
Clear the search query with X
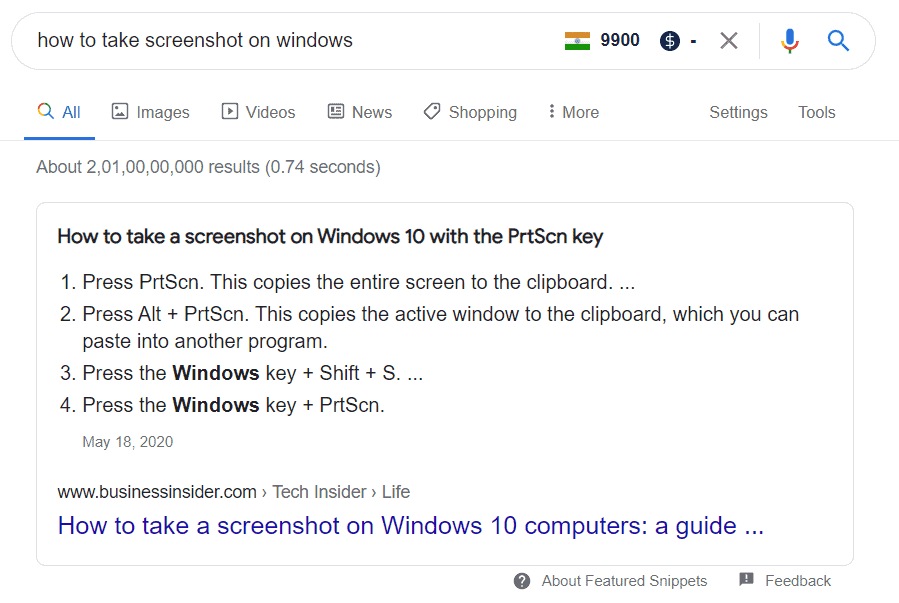(x=729, y=41)
